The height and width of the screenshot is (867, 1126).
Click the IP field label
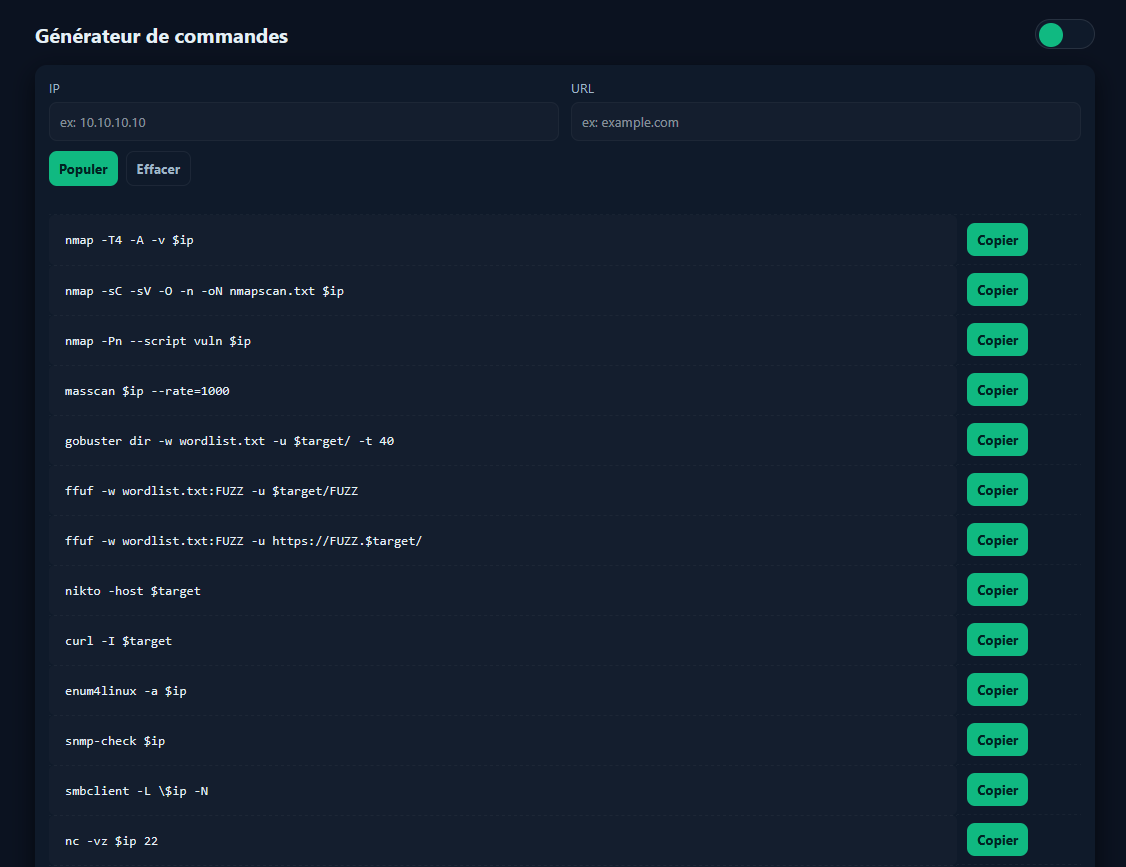[x=55, y=88]
